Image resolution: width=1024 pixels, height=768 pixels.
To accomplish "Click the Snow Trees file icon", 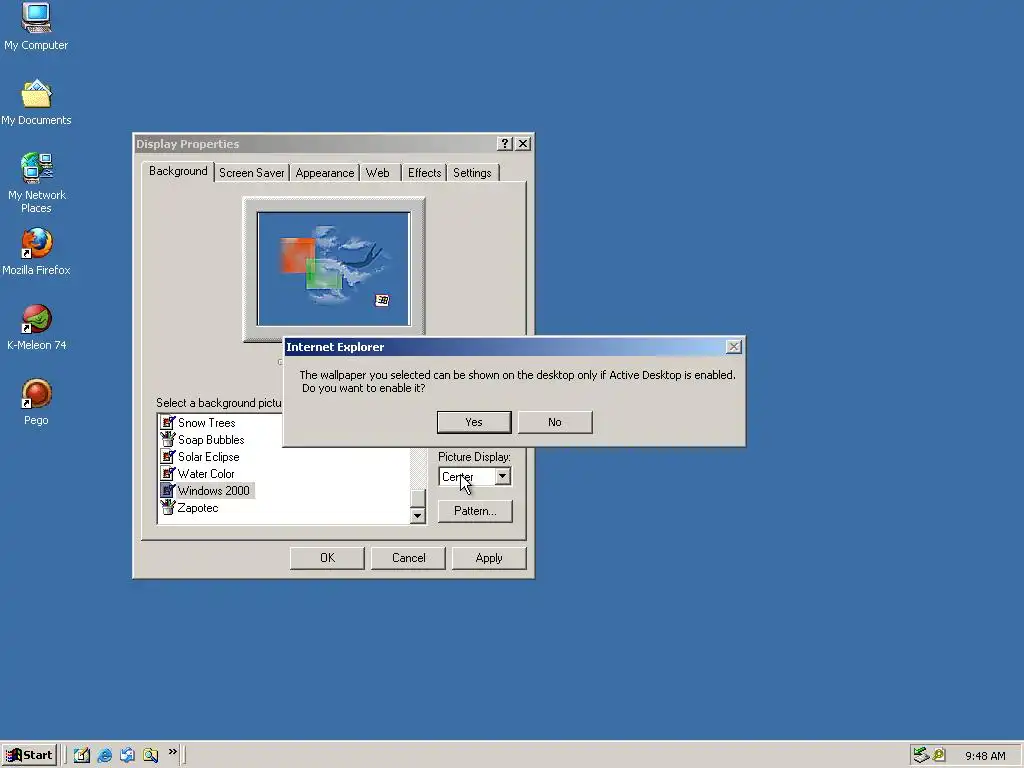I will click(168, 423).
